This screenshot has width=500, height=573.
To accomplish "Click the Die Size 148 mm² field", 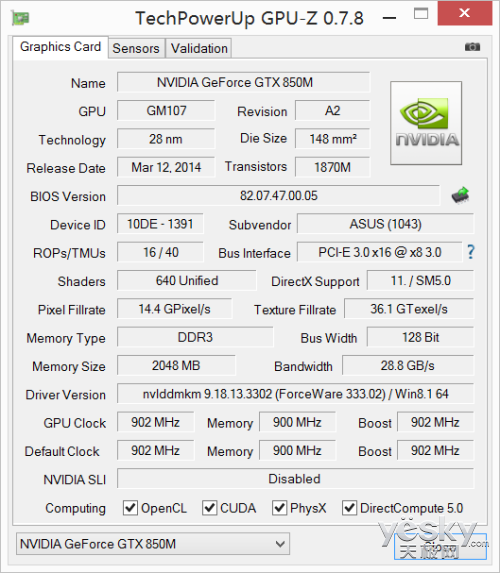I will [333, 139].
